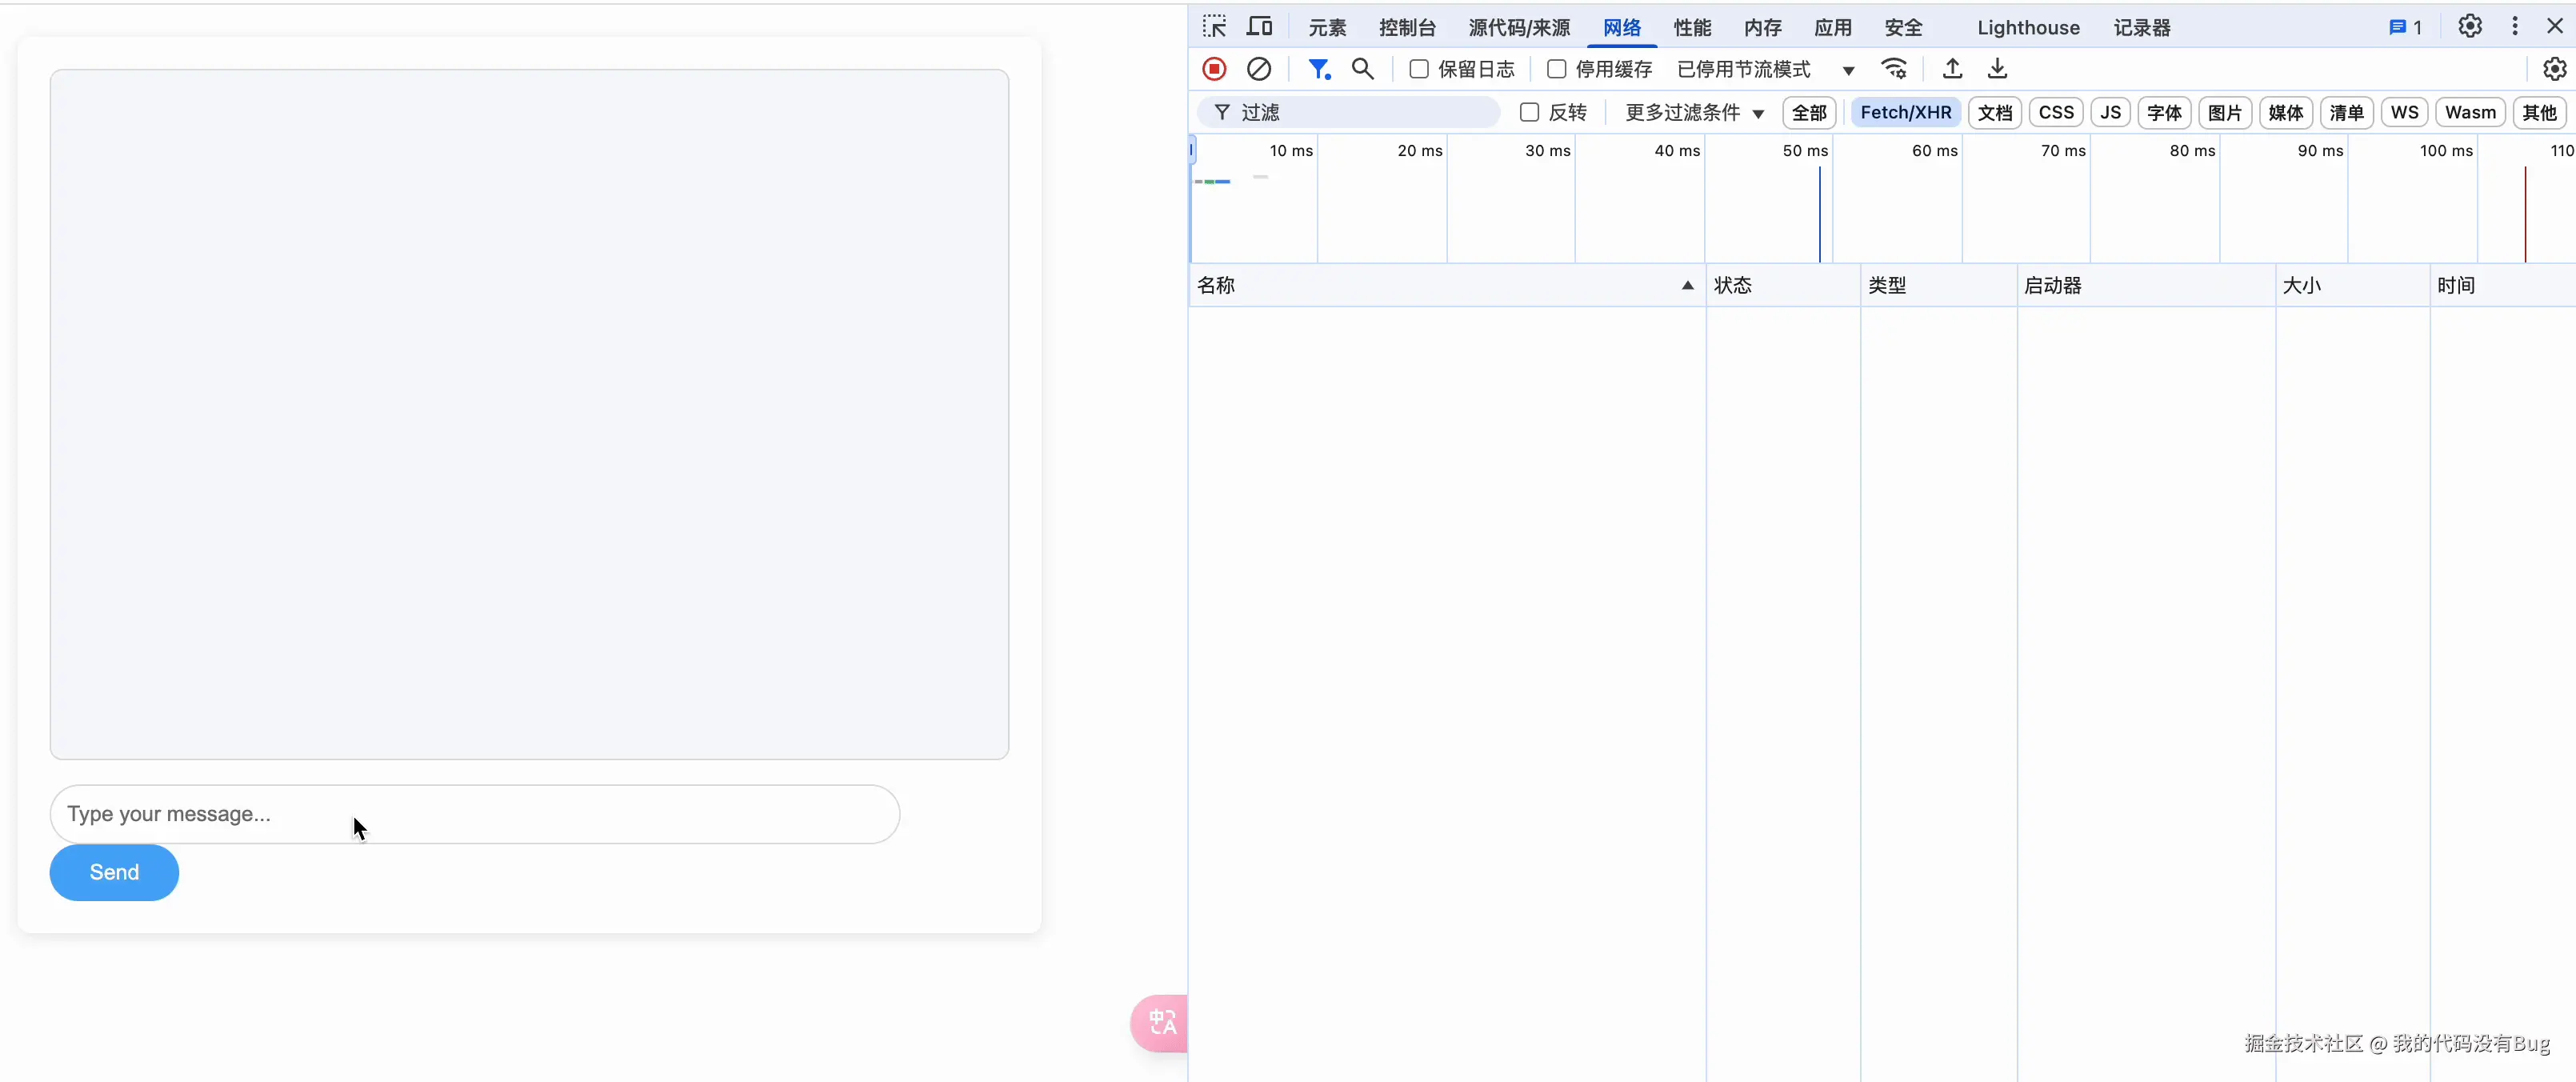Export network log as HAR
This screenshot has height=1082, width=2576.
[x=1998, y=68]
